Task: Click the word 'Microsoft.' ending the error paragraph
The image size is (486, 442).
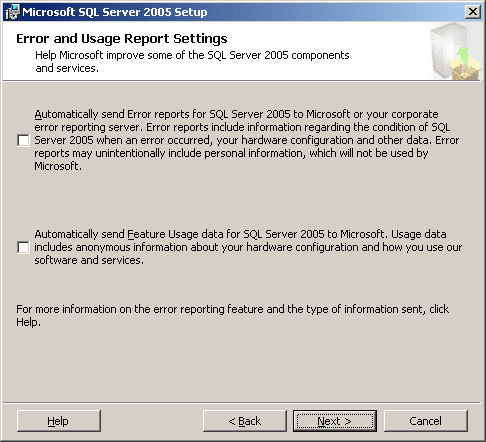Action: pos(58,166)
